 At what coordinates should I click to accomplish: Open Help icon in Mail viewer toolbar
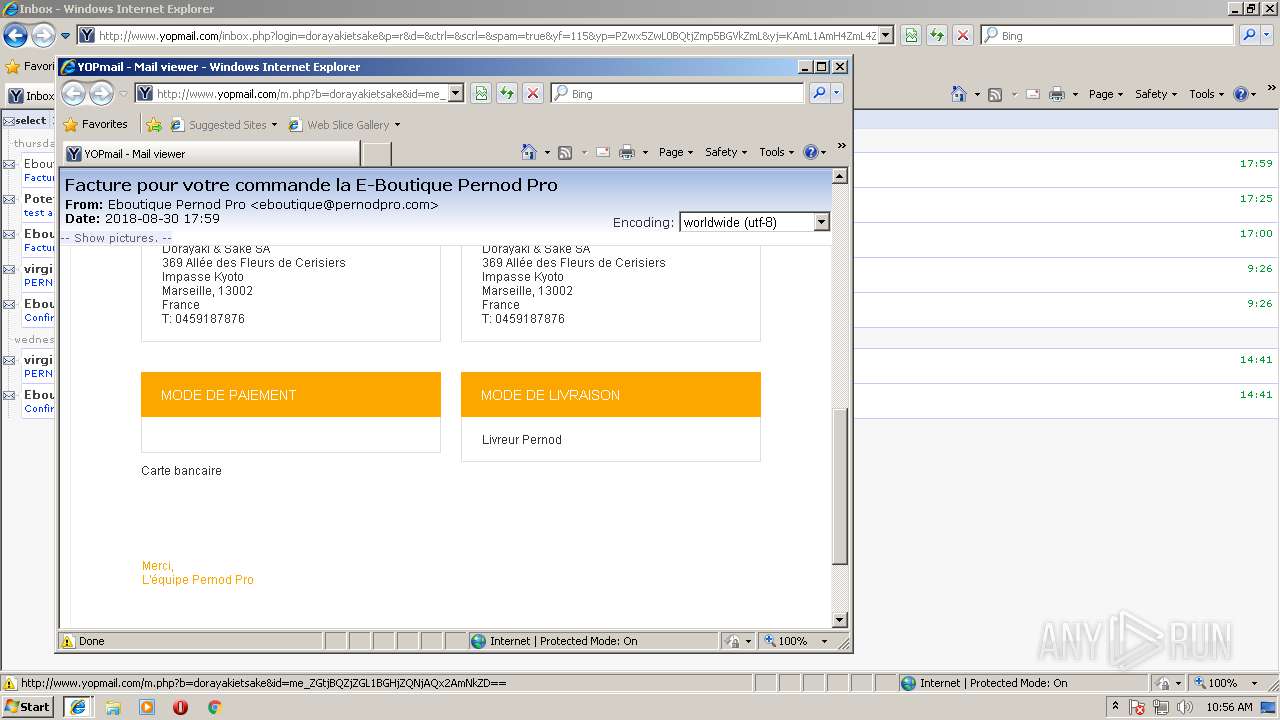click(x=810, y=152)
